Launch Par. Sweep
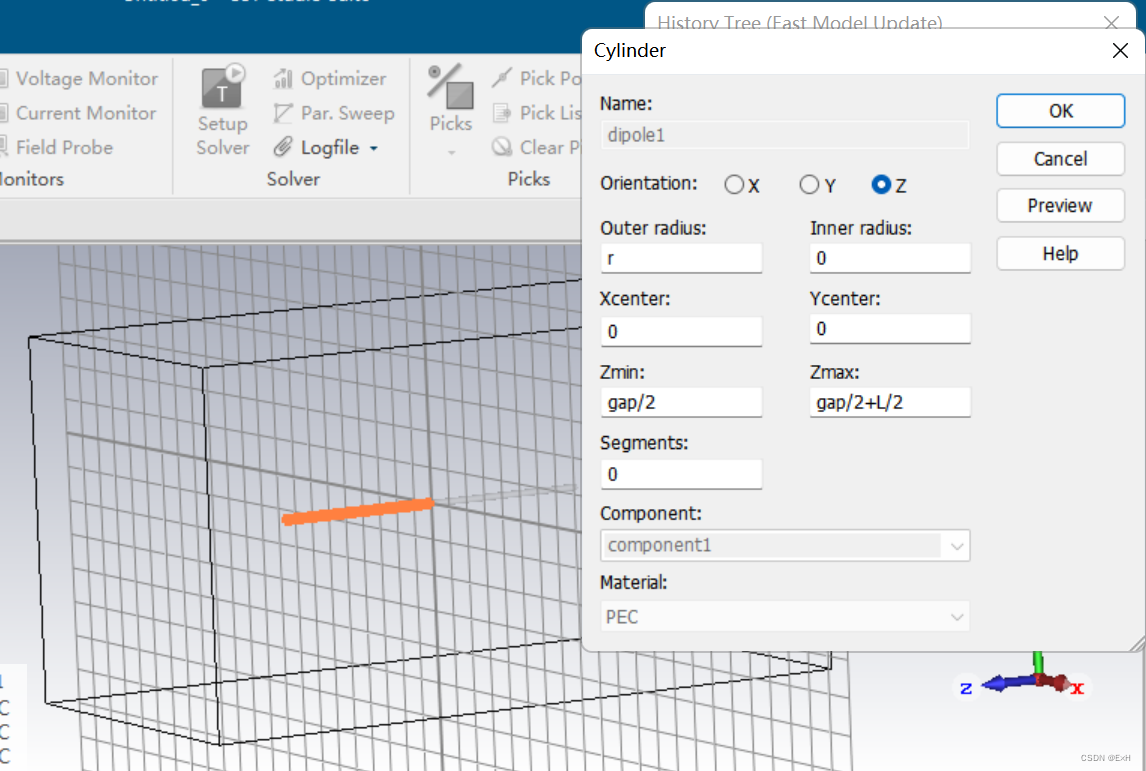The height and width of the screenshot is (771, 1146). (334, 113)
